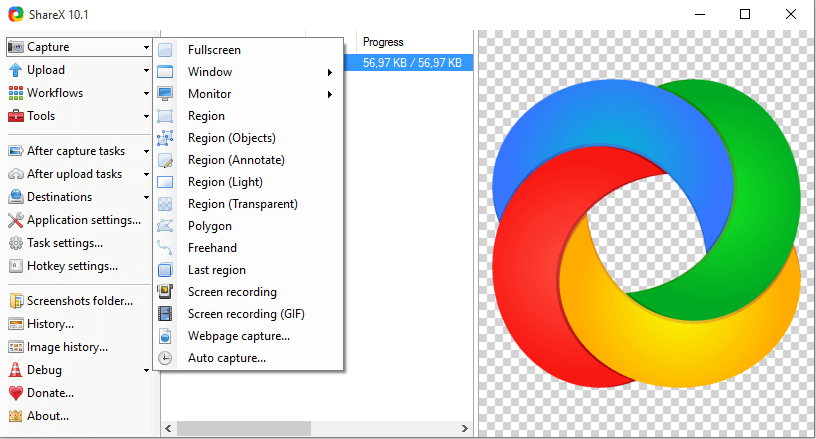Viewport: 816px width, 439px height.
Task: Click the Screen recording (GIF) film icon
Action: tap(166, 314)
